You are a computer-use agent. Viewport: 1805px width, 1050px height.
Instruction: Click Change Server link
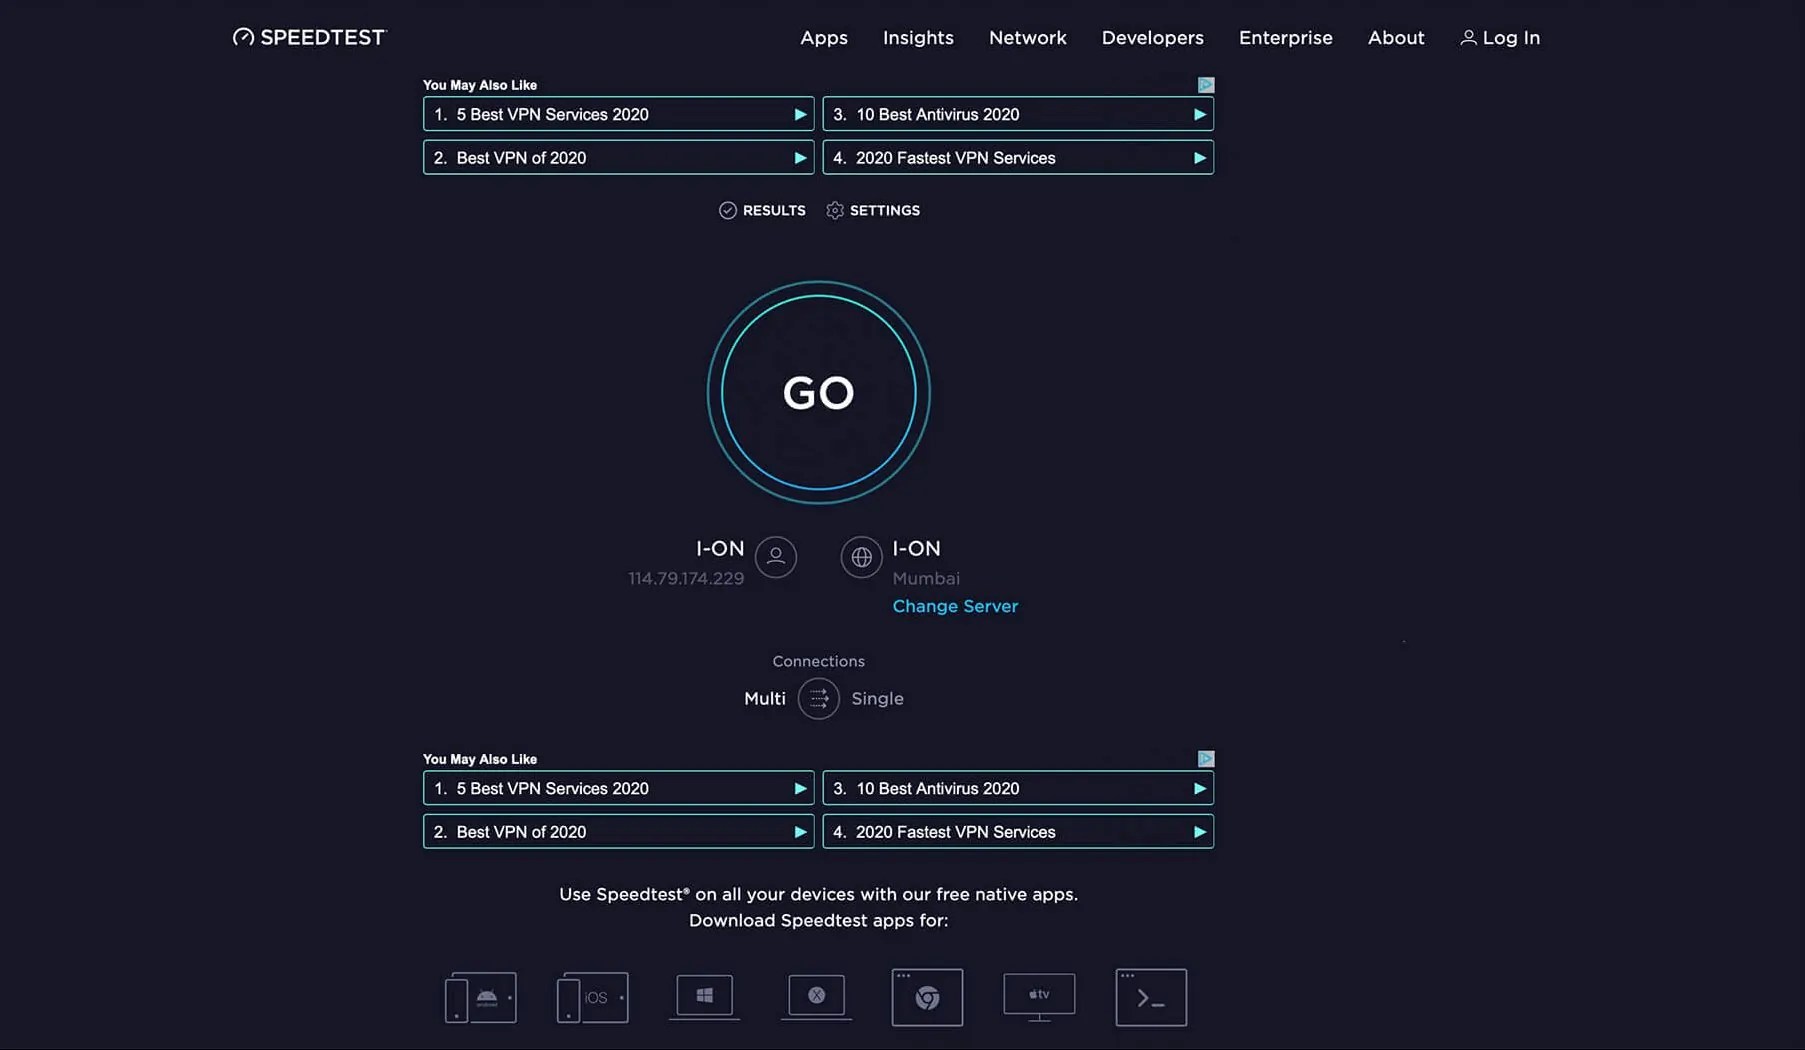[955, 606]
